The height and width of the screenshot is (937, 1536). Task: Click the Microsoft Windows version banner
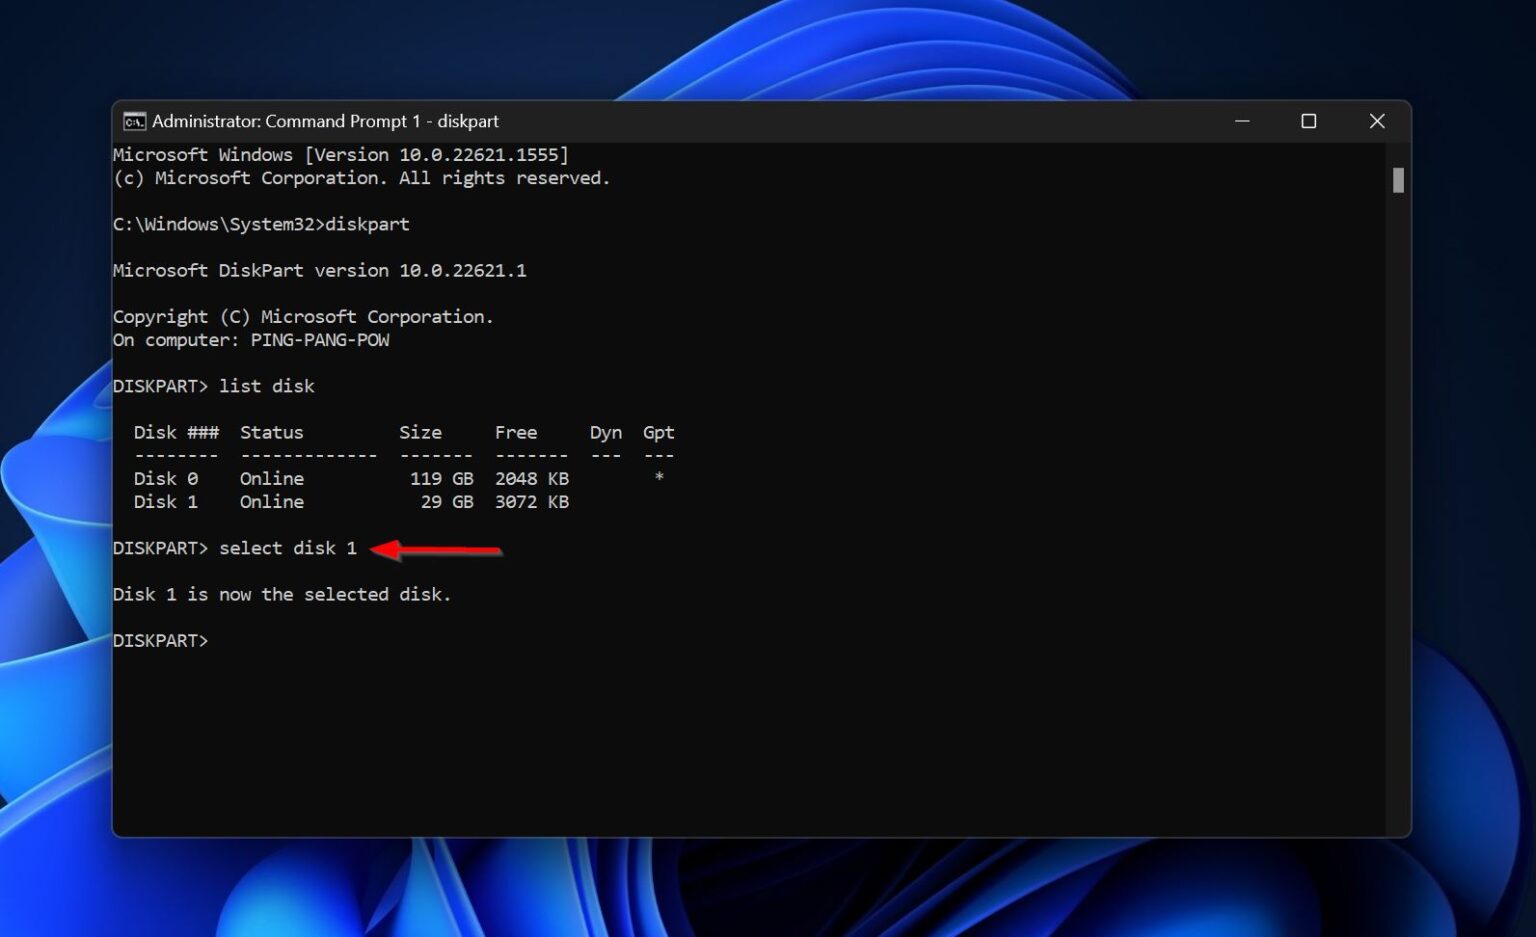point(340,154)
